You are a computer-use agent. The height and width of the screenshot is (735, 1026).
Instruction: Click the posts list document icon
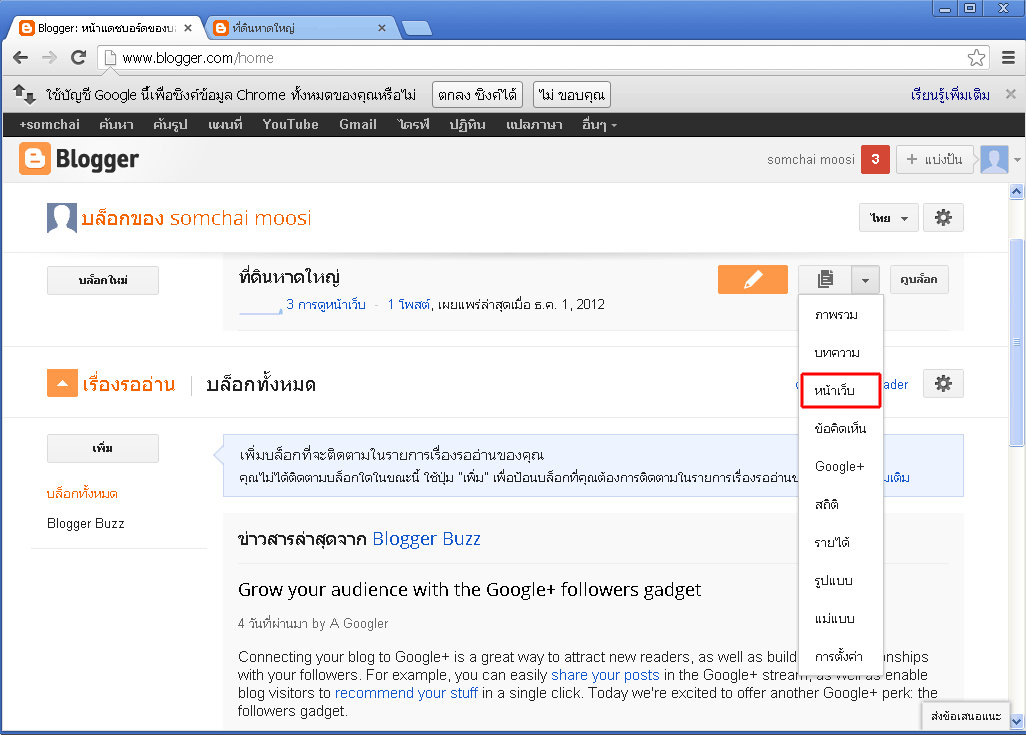pyautogui.click(x=825, y=279)
